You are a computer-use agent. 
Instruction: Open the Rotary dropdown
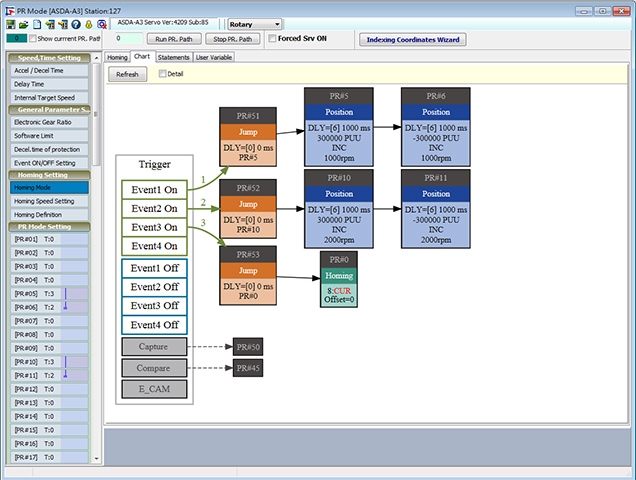(x=254, y=24)
